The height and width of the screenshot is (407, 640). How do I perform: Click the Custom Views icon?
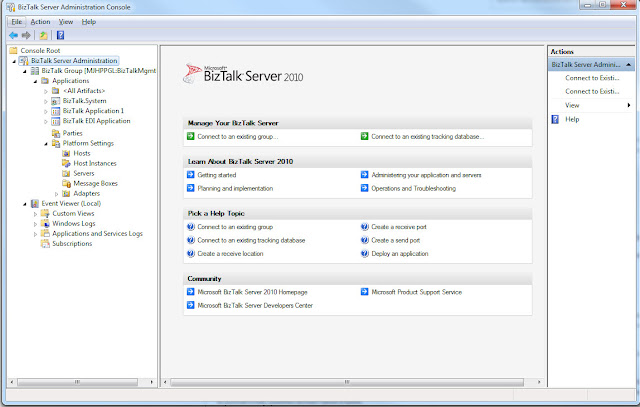(x=45, y=214)
